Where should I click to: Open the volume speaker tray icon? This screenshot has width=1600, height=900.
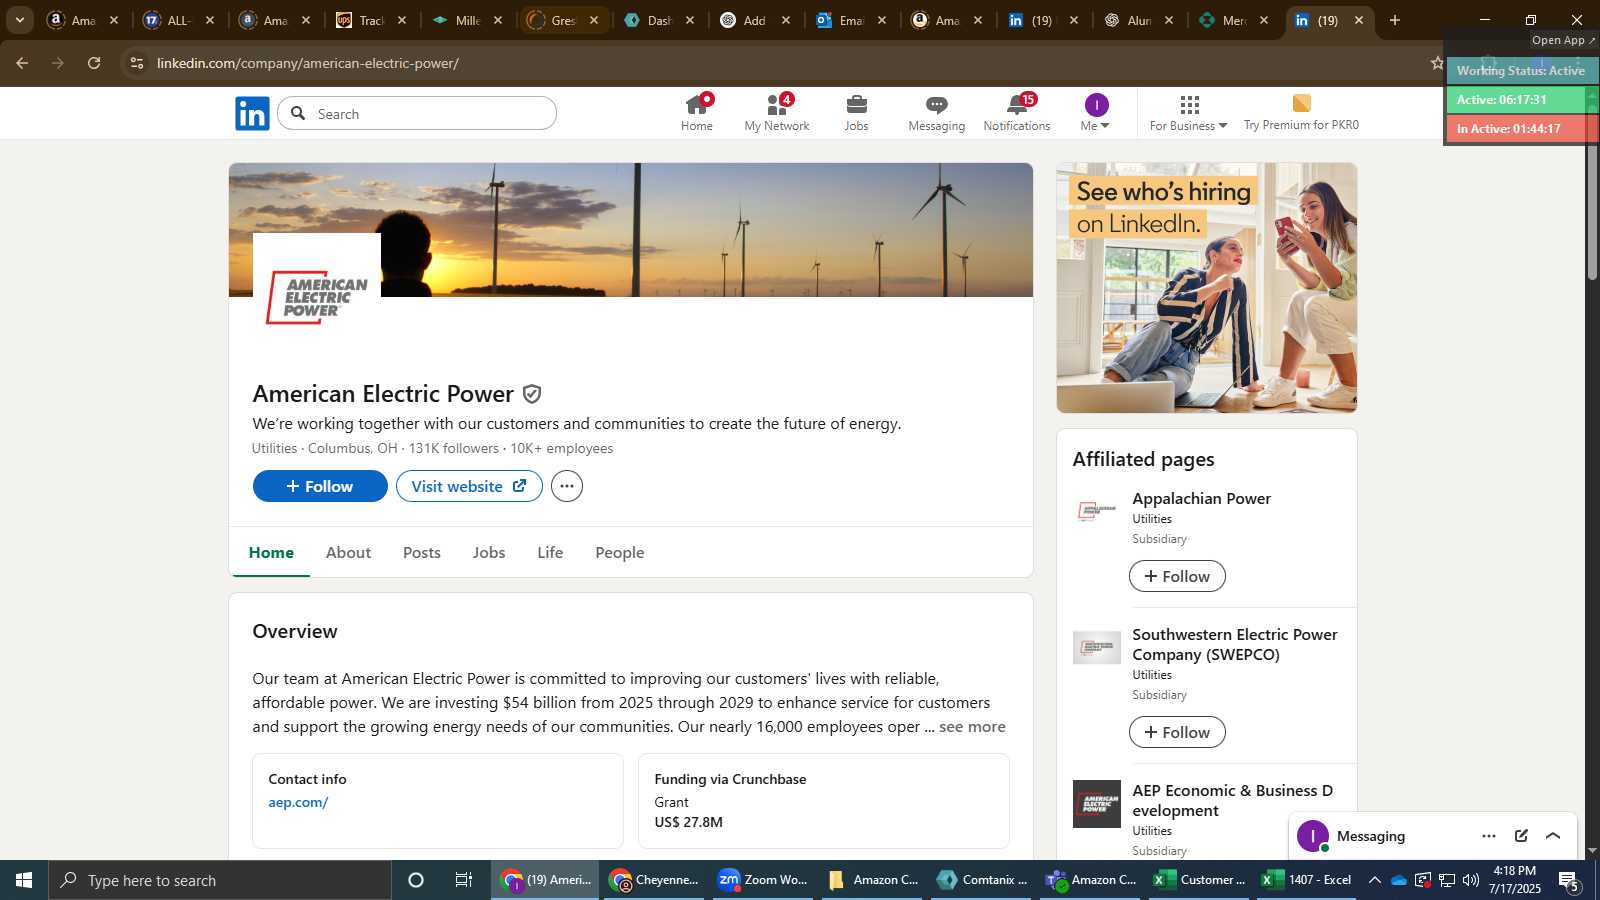pyautogui.click(x=1471, y=880)
